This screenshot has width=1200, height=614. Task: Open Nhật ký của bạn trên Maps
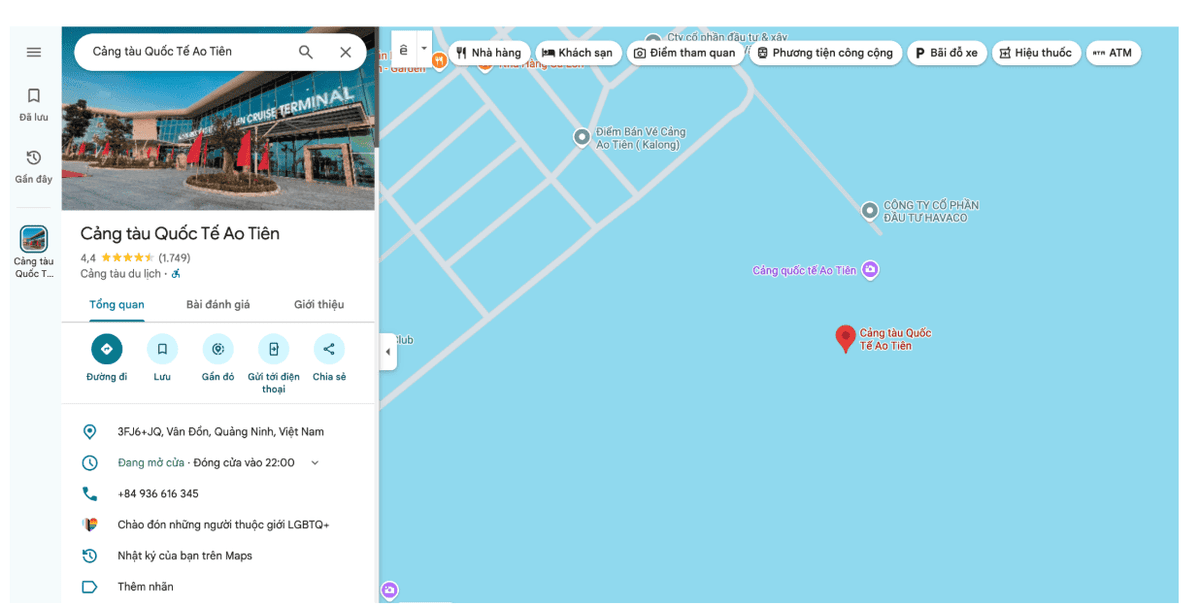click(185, 556)
